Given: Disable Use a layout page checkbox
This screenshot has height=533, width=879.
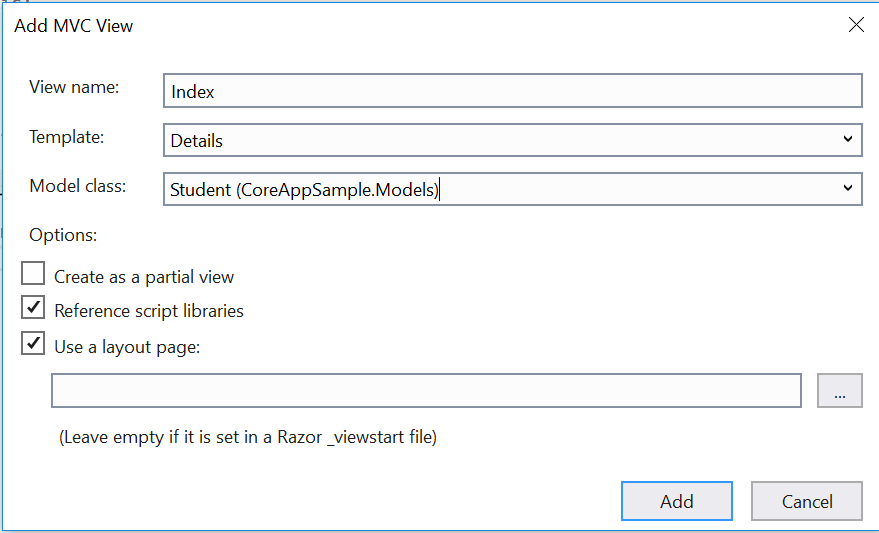Looking at the screenshot, I should [33, 344].
